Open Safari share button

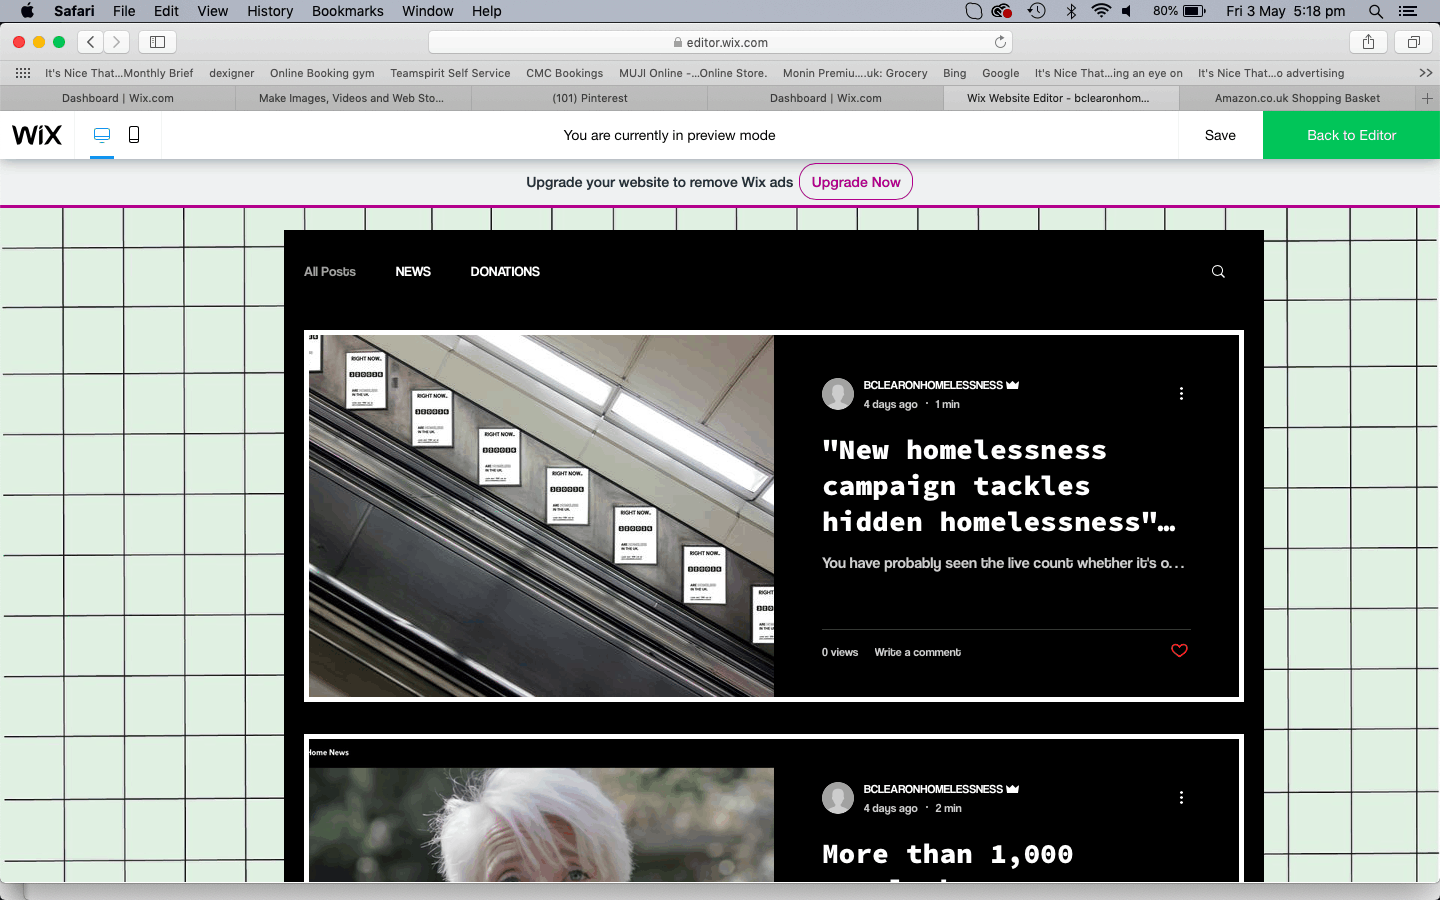[1368, 42]
